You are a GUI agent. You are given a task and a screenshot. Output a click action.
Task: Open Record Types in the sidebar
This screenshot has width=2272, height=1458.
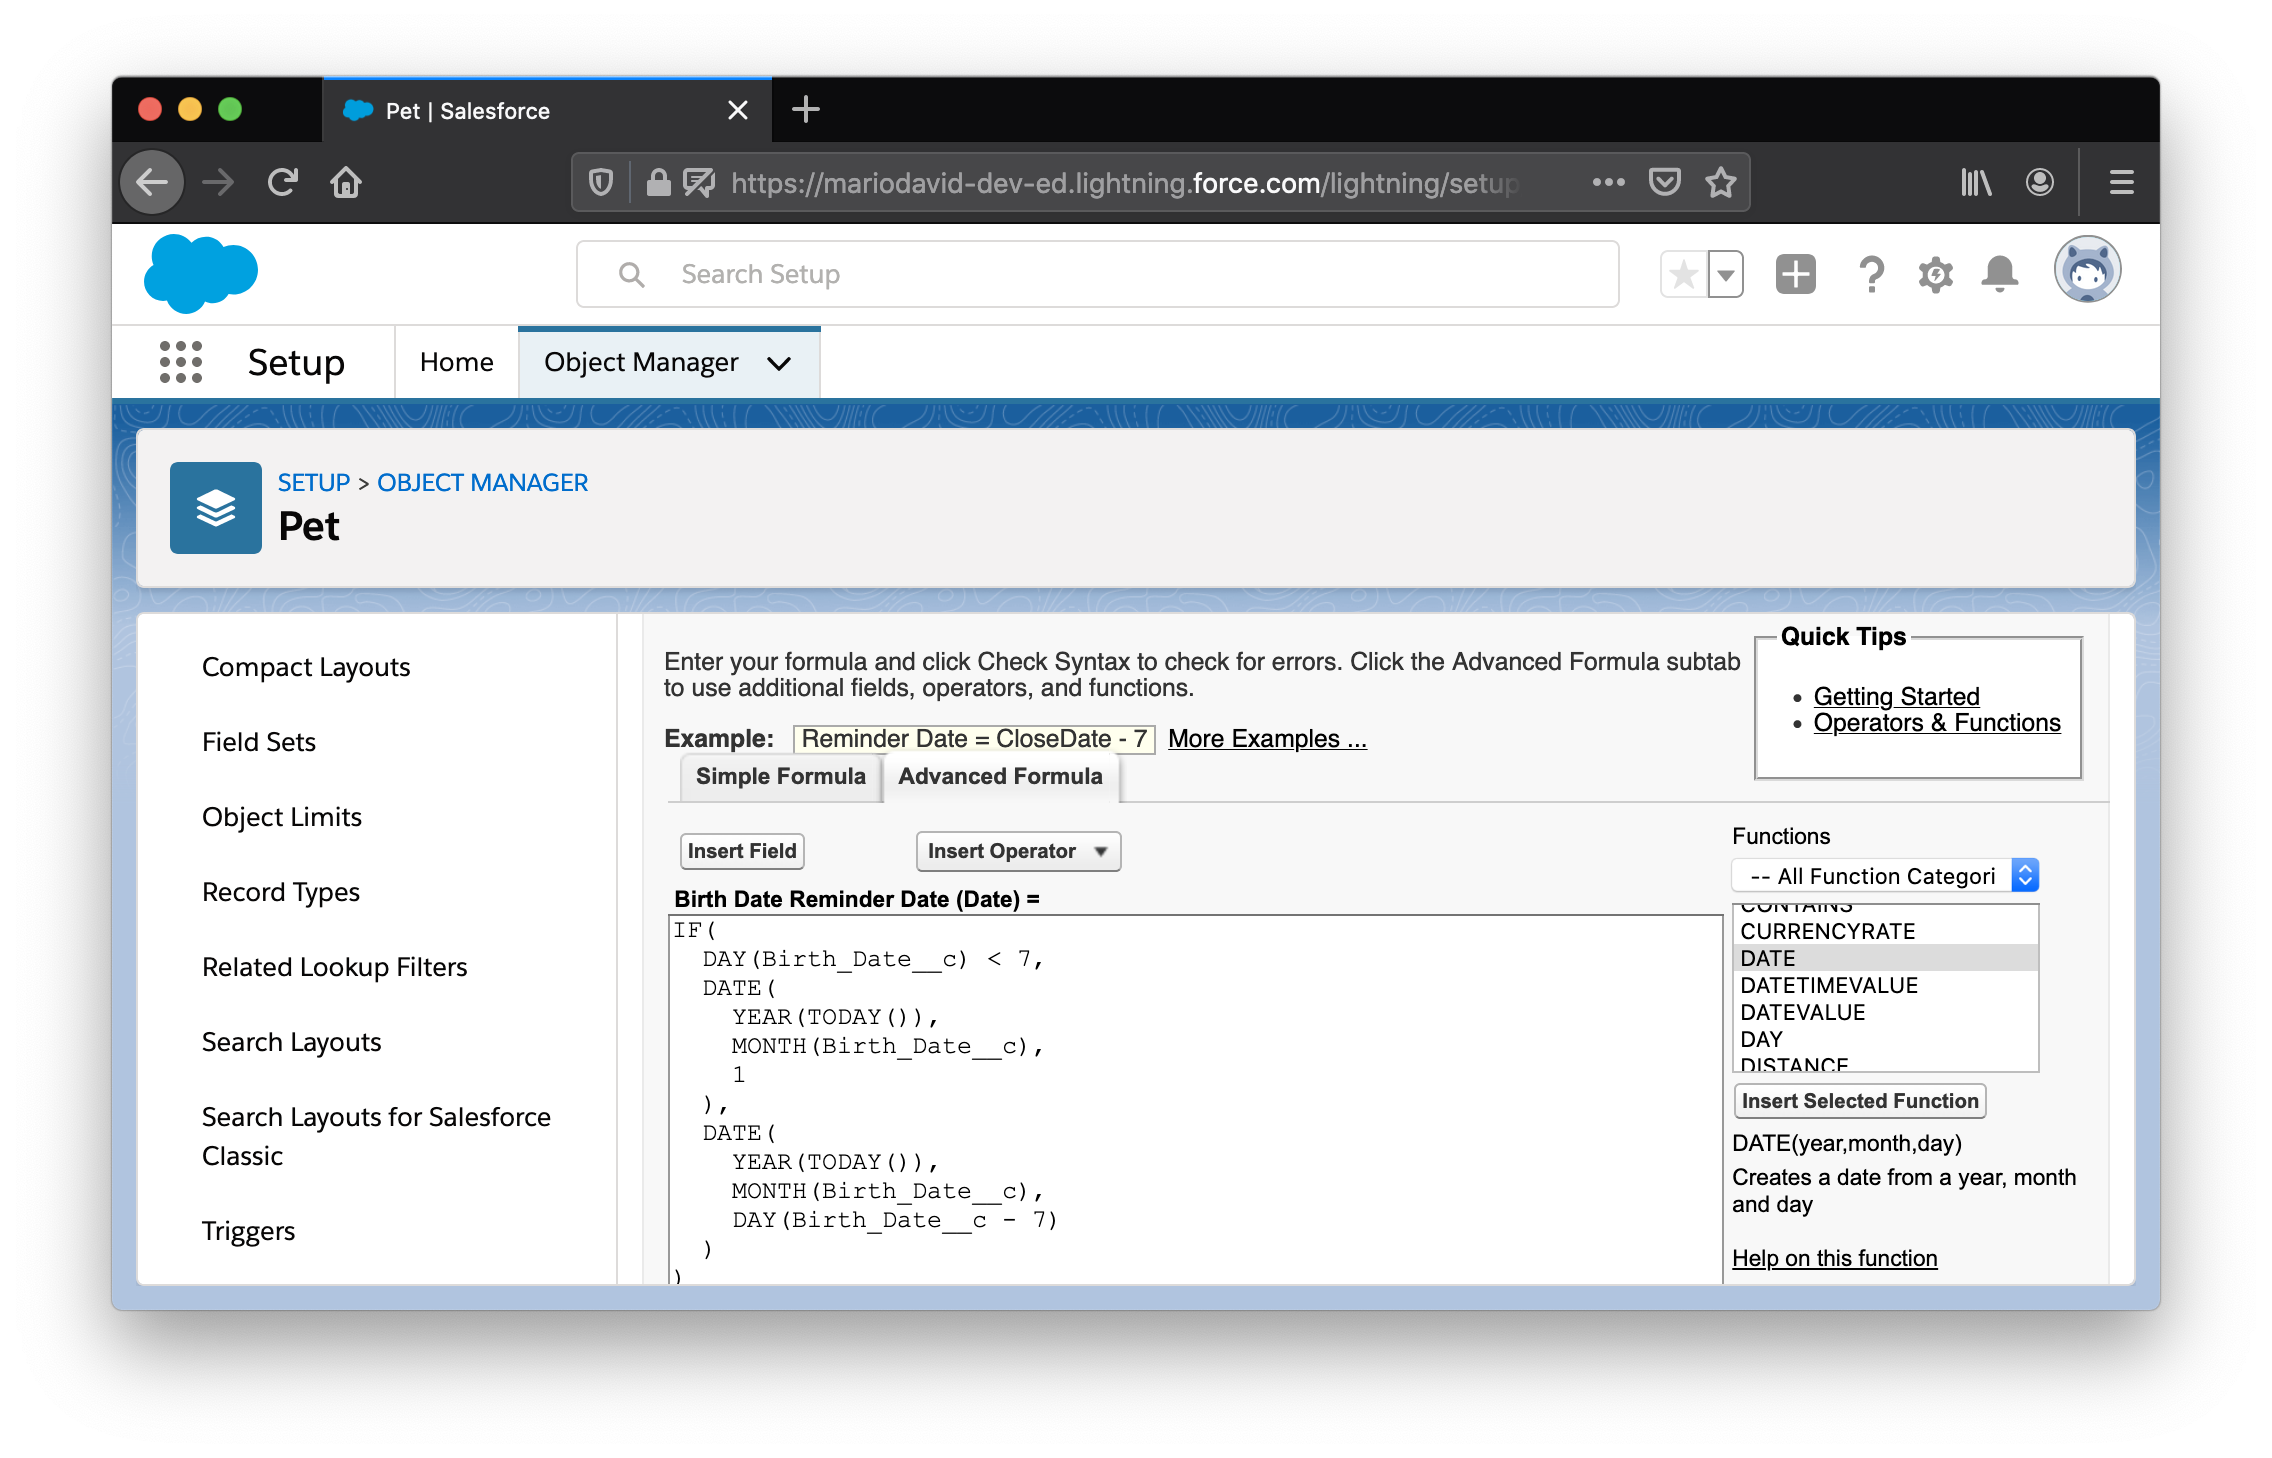[281, 892]
